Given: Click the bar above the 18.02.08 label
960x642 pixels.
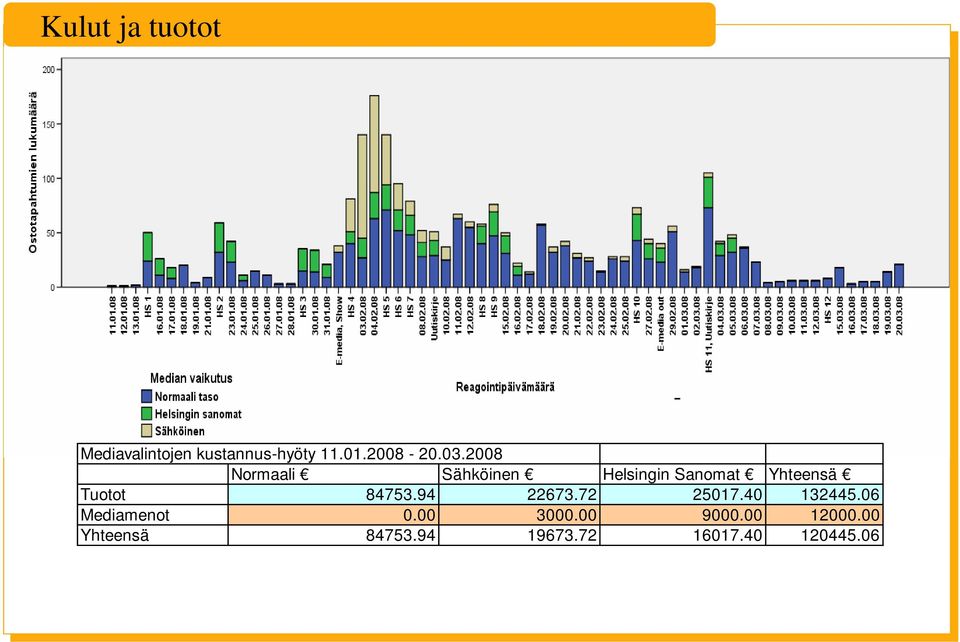Looking at the screenshot, I should (541, 255).
